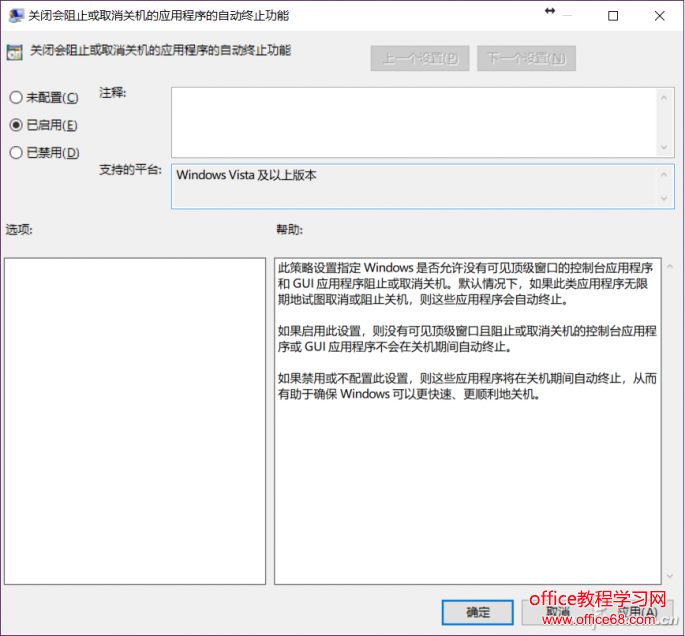The image size is (685, 636).
Task: Click the supported platform scroll up arrow
Action: coord(664,175)
